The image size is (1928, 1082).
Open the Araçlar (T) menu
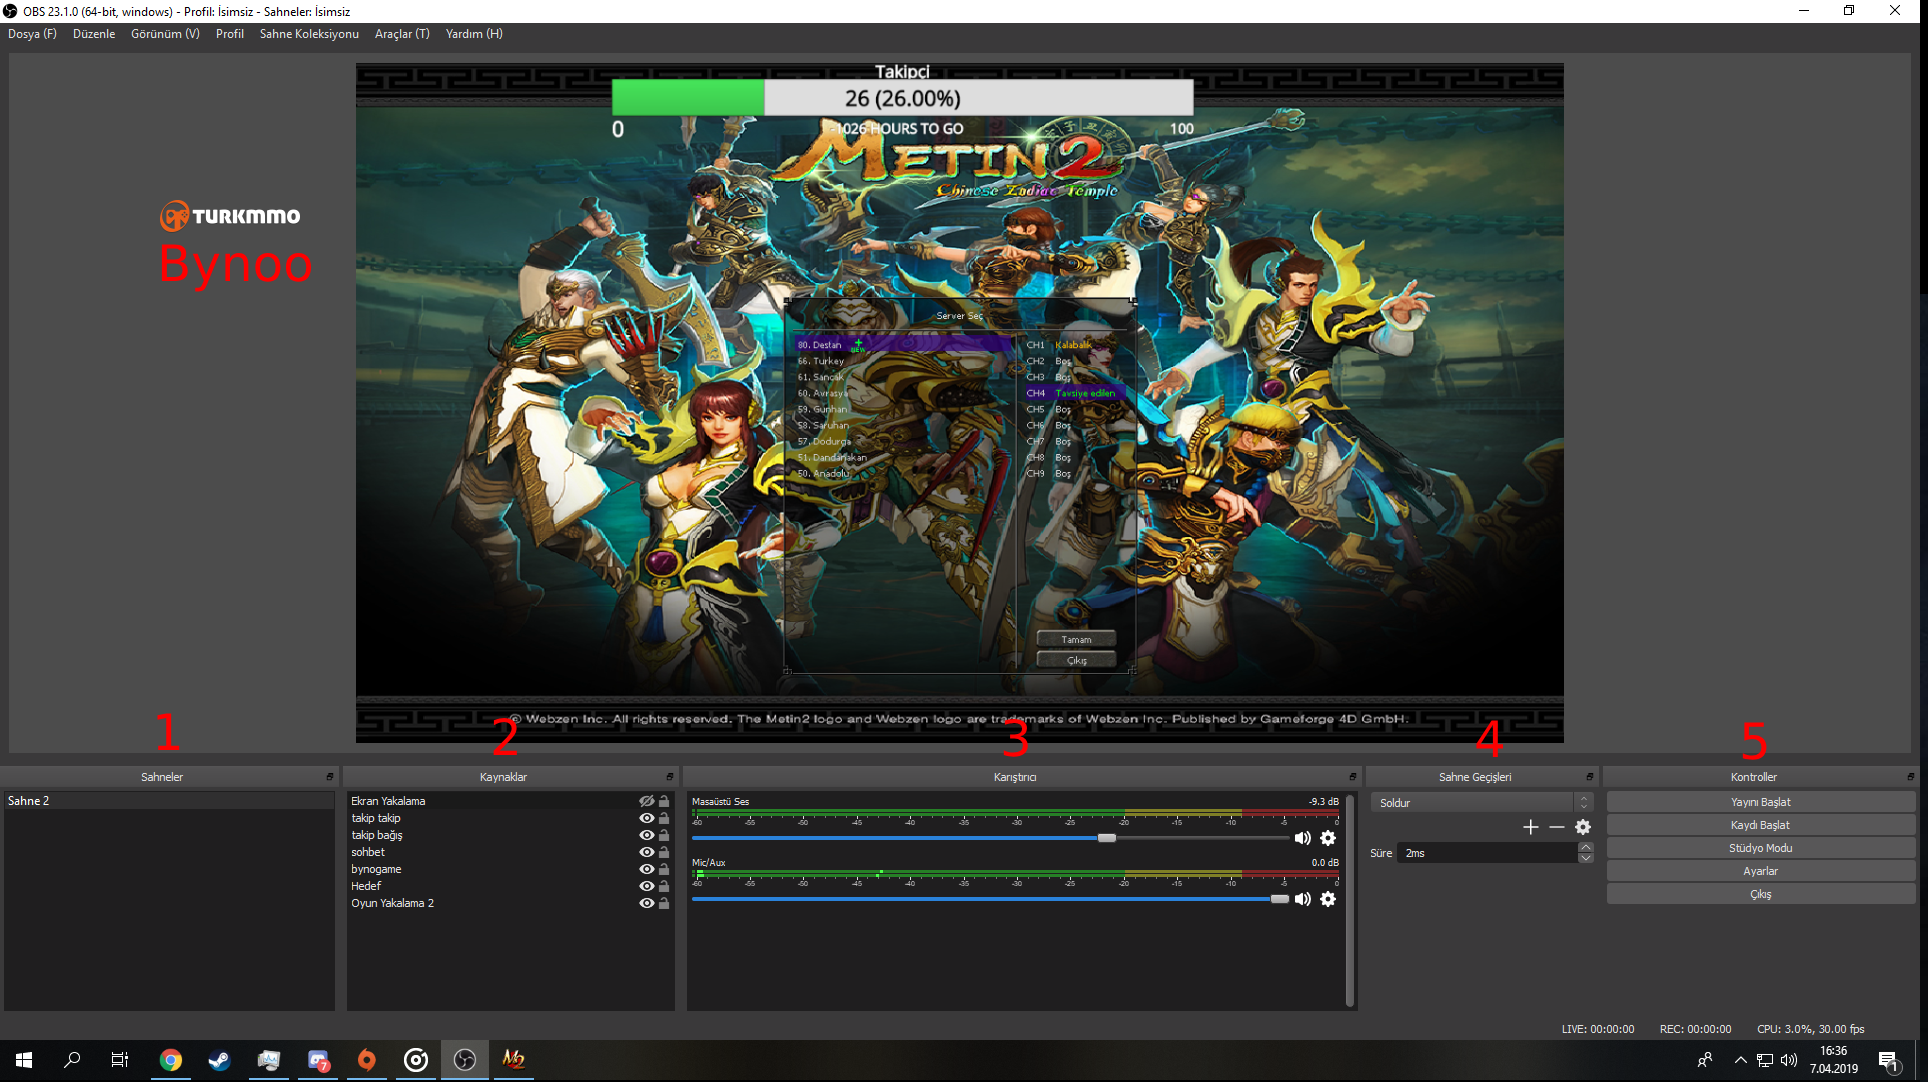point(402,34)
